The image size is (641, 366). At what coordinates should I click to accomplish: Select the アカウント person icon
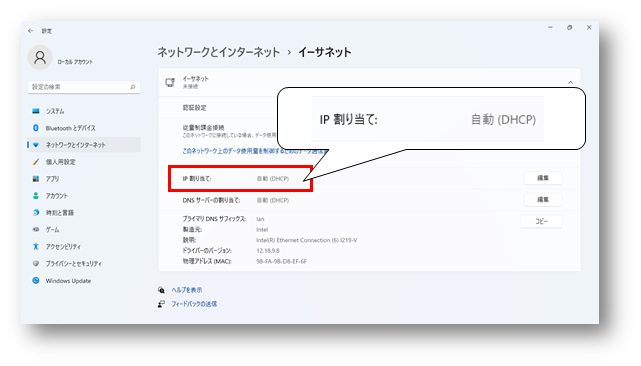[36, 196]
